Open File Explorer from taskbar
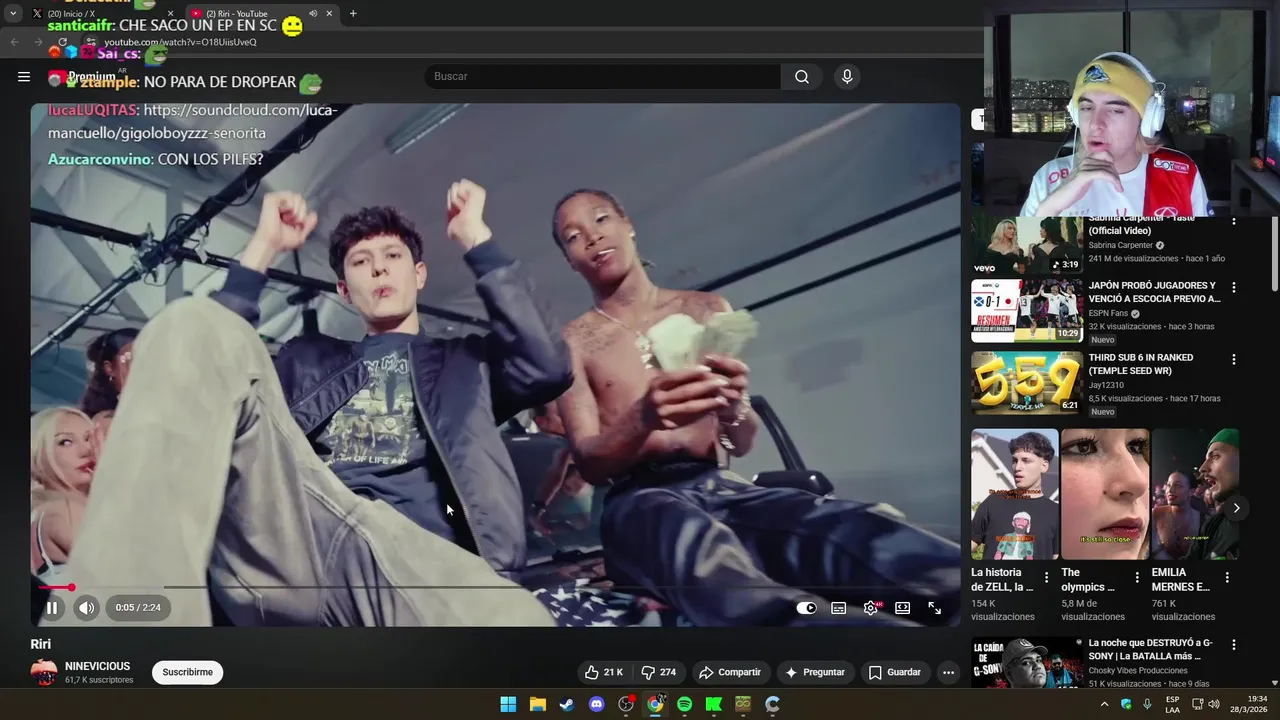Image resolution: width=1280 pixels, height=720 pixels. [x=537, y=704]
